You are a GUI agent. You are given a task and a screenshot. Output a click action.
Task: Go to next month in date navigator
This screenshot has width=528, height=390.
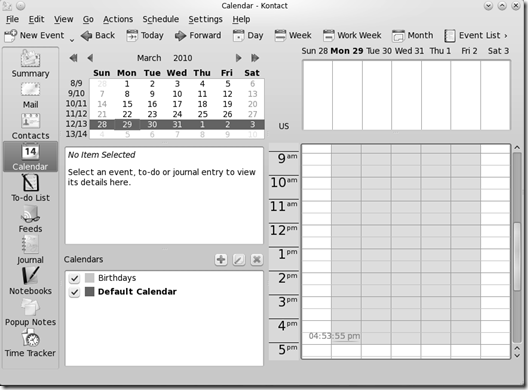(x=238, y=58)
